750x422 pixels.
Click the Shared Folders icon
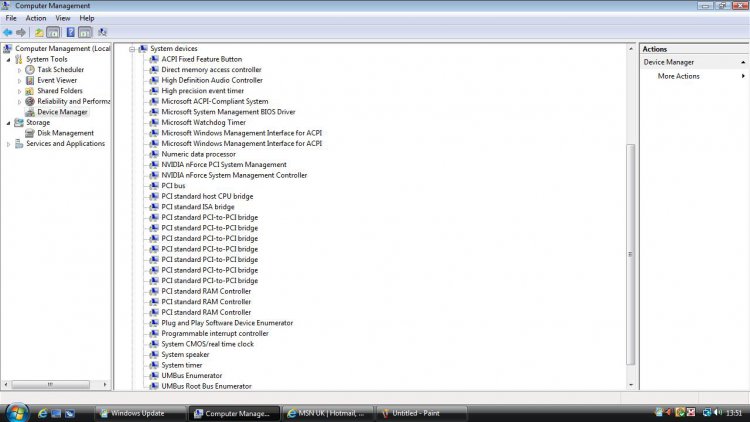coord(30,91)
